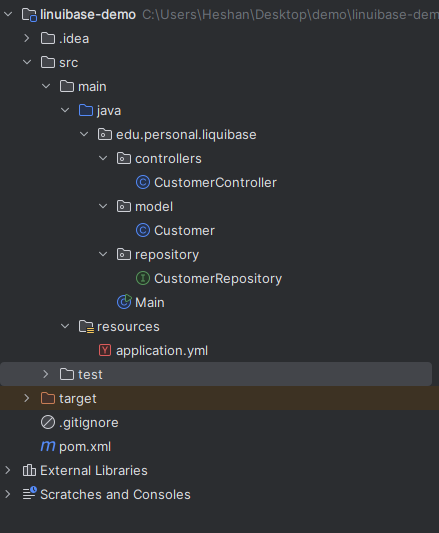
Task: Collapse the controllers package
Action: click(x=103, y=158)
